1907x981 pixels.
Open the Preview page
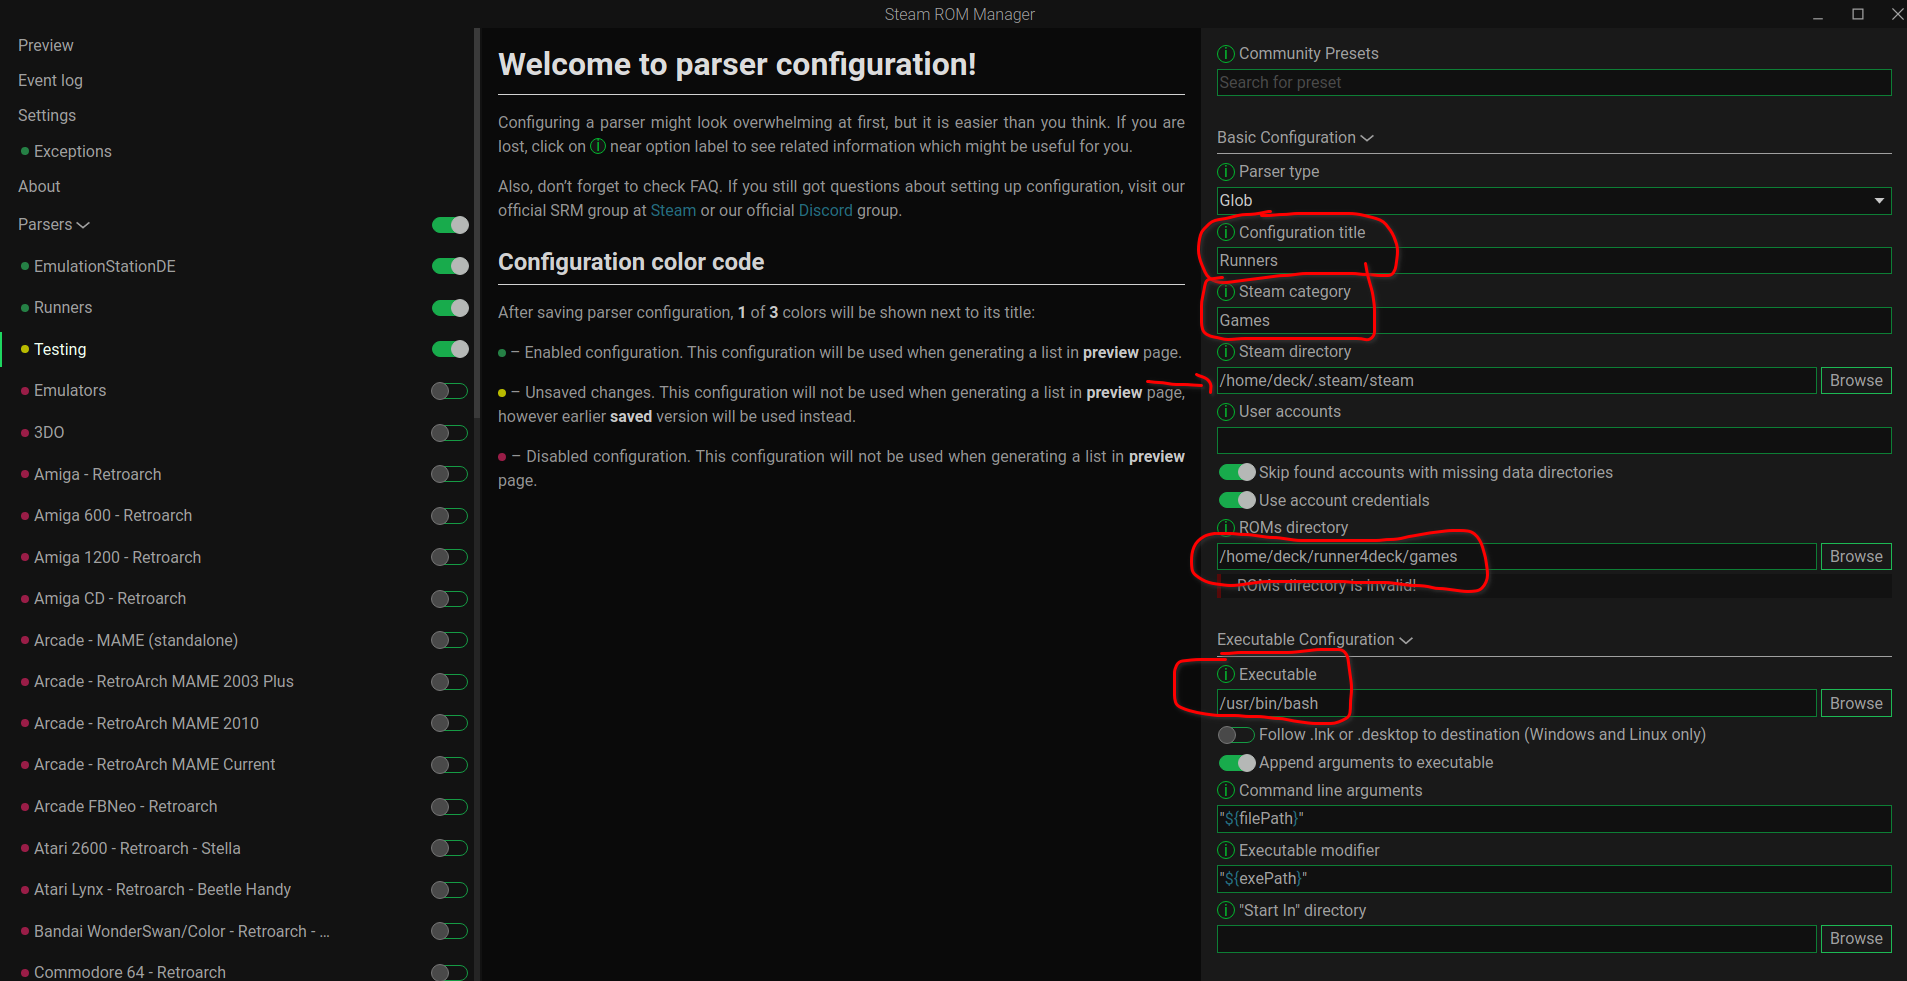pyautogui.click(x=46, y=46)
